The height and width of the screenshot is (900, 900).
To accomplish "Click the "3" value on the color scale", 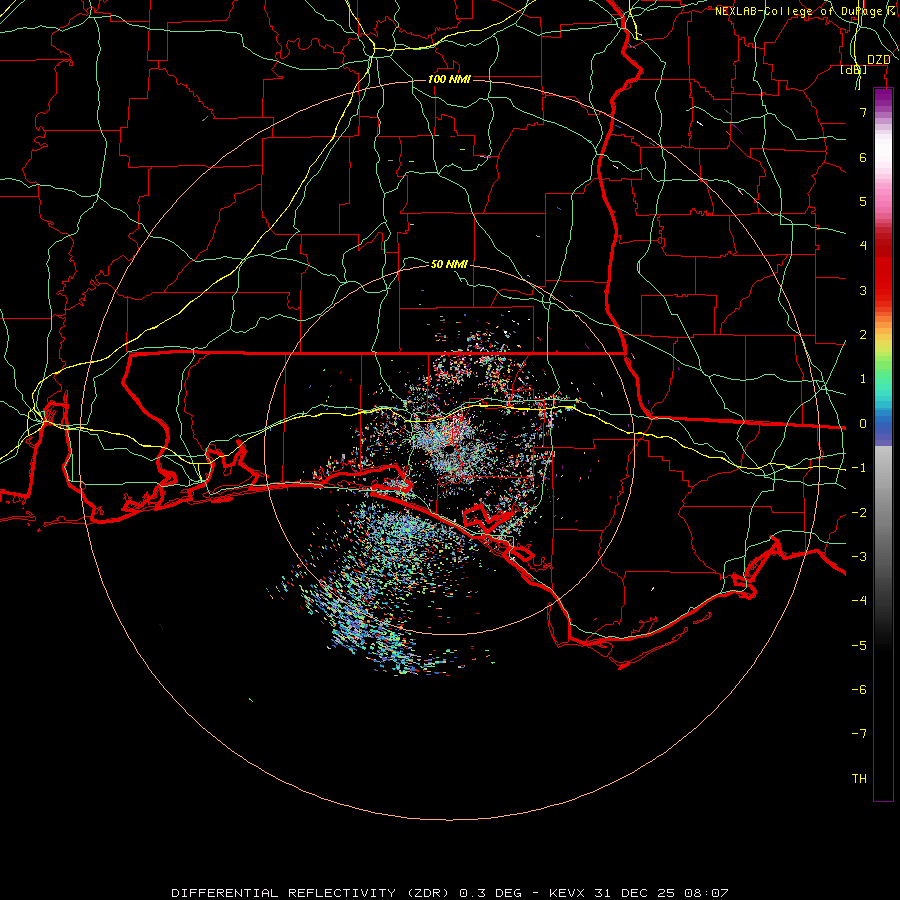I will pos(863,290).
